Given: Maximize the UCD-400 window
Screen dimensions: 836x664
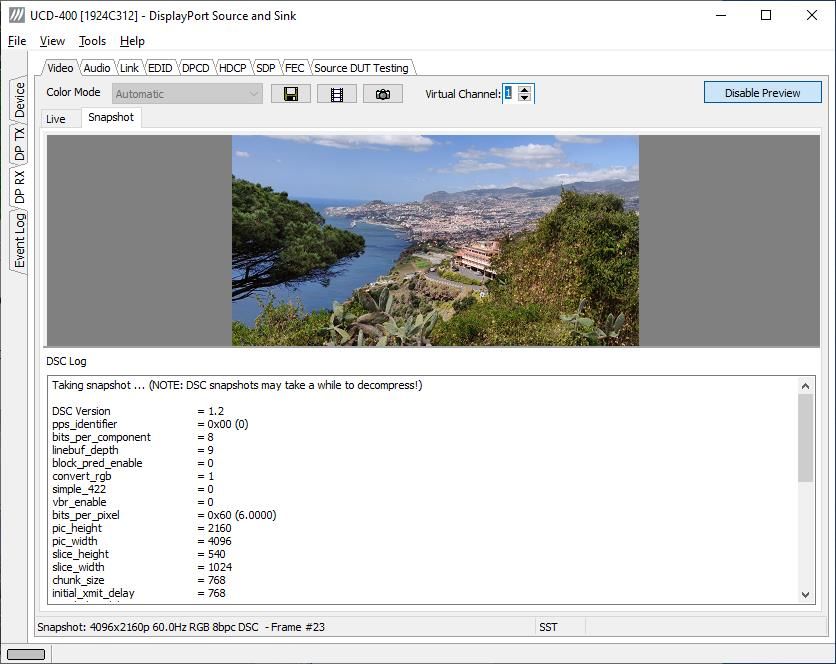Looking at the screenshot, I should tap(766, 15).
